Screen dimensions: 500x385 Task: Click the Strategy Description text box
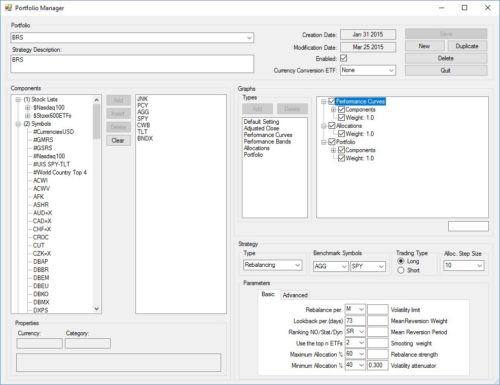pyautogui.click(x=132, y=64)
